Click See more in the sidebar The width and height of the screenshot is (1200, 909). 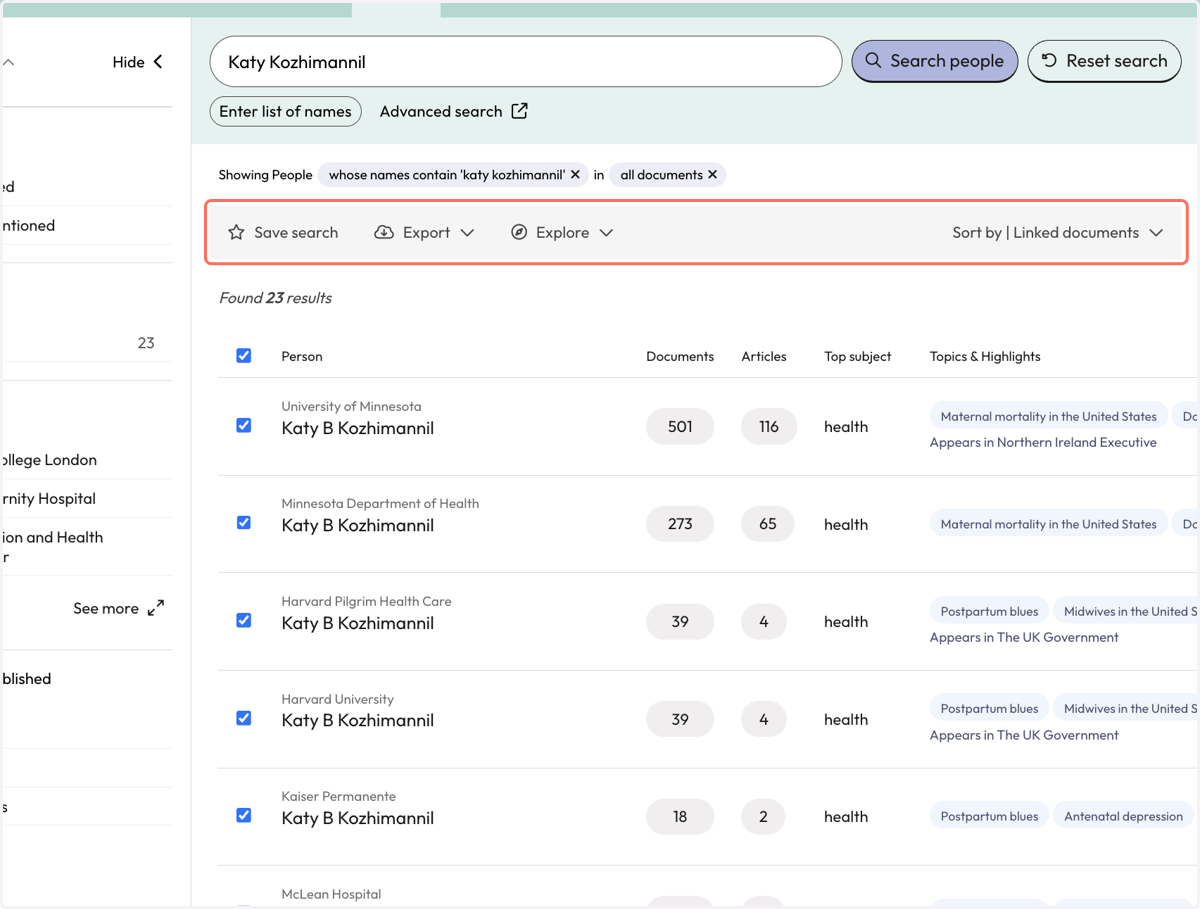tap(106, 608)
